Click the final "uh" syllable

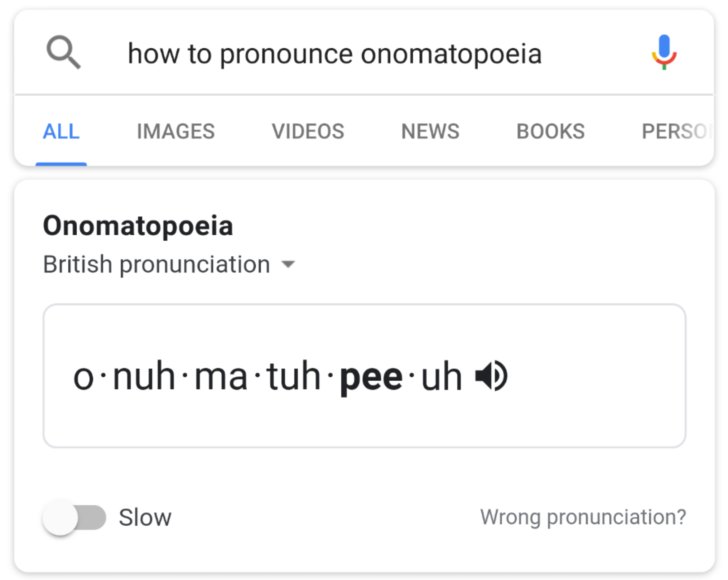(441, 377)
